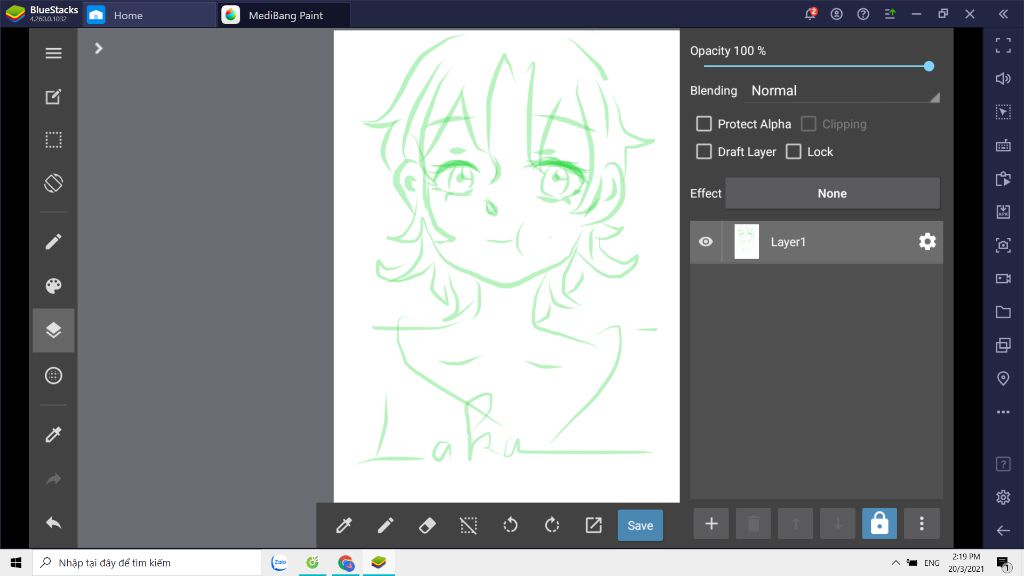Click the Windows search box
This screenshot has height=576, width=1024.
147,562
